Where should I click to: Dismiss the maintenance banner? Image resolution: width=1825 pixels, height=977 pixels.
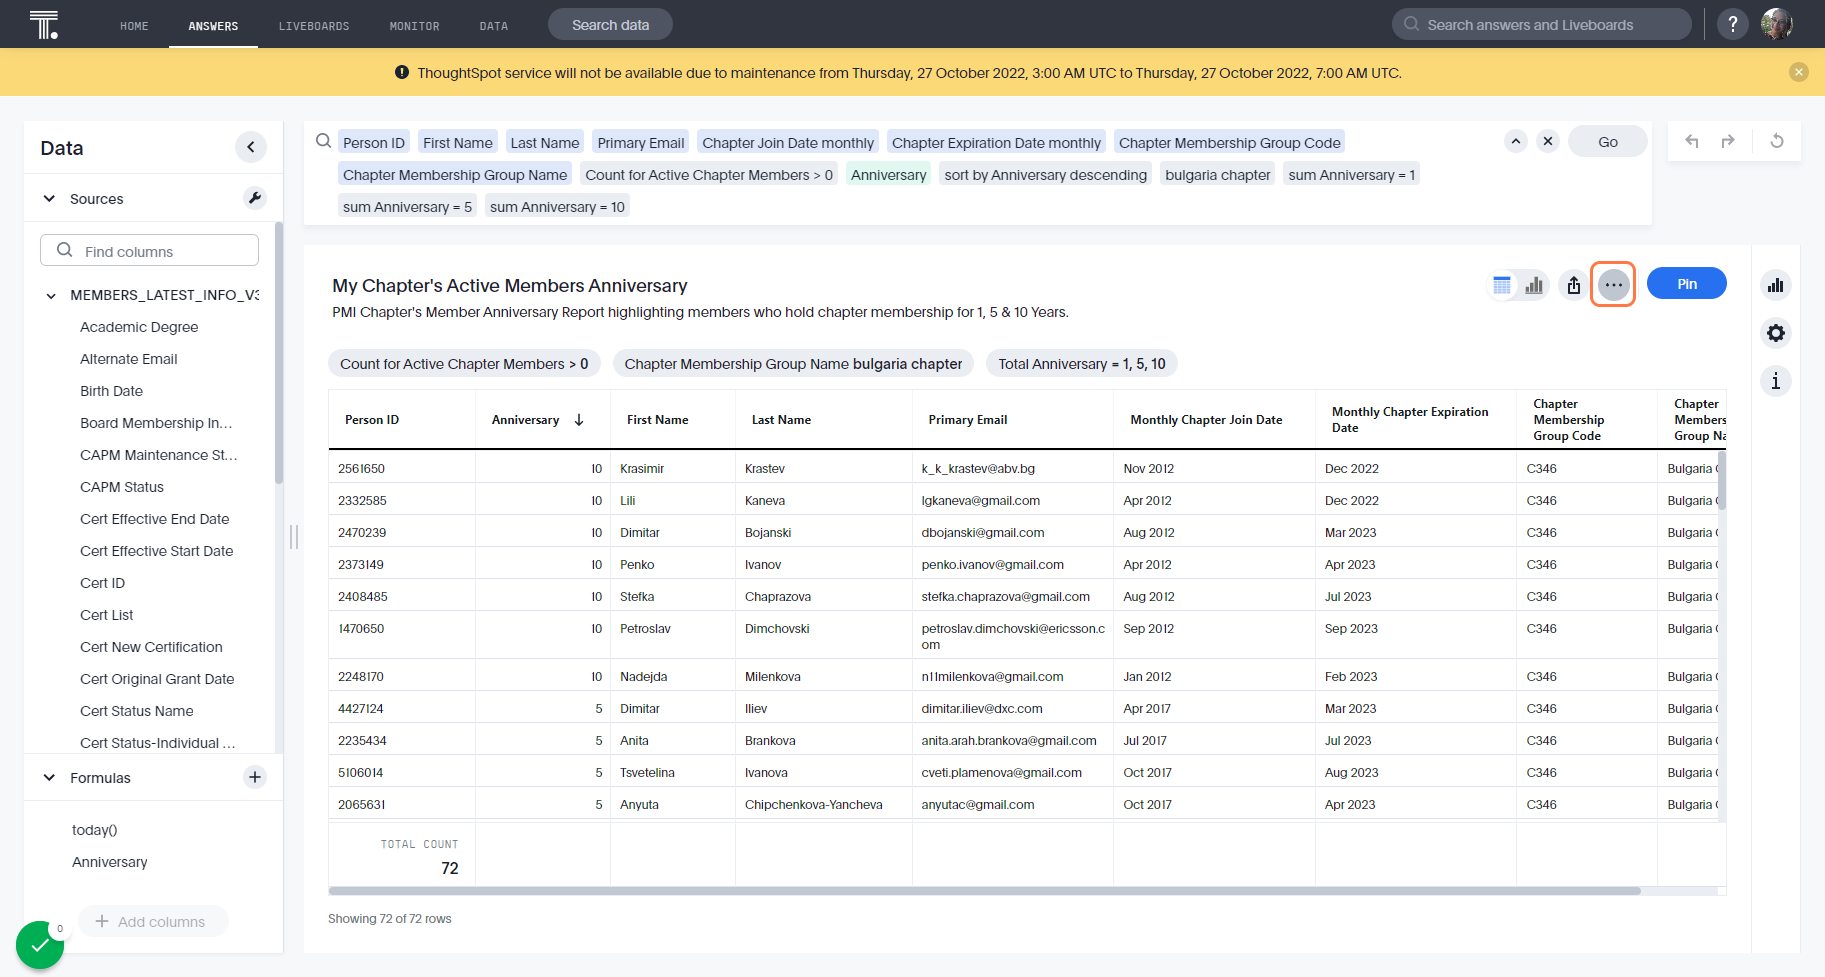pos(1799,72)
